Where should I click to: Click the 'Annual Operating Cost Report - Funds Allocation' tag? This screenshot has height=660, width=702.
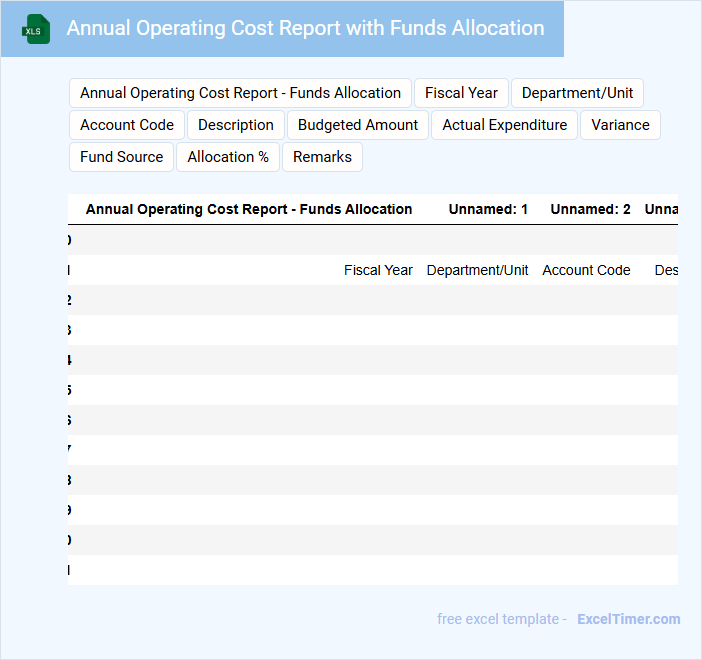click(240, 93)
